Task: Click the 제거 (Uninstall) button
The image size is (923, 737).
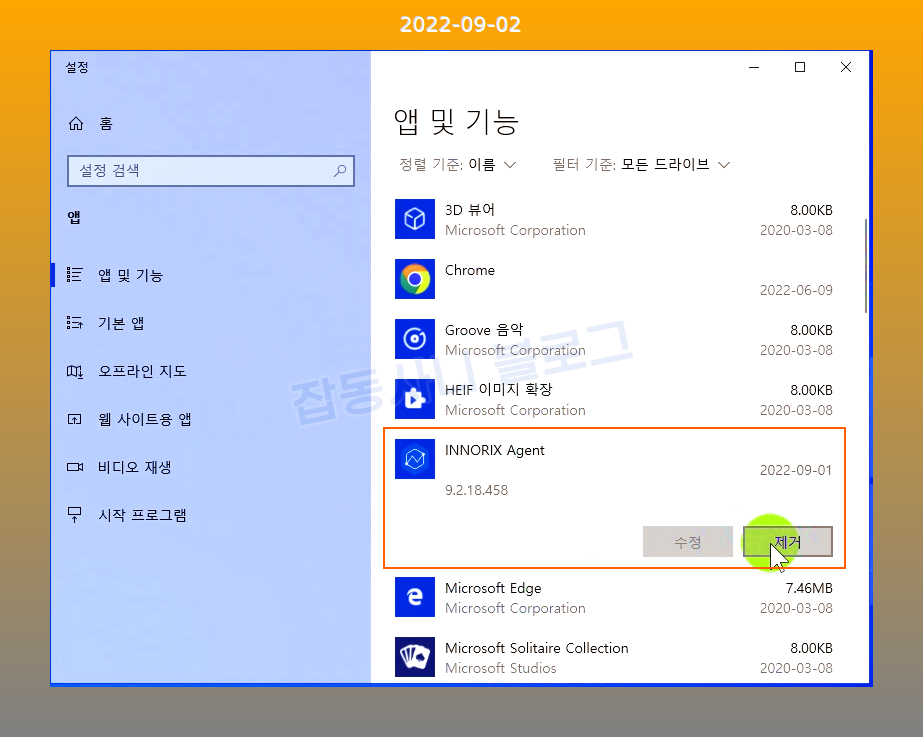Action: click(x=788, y=542)
